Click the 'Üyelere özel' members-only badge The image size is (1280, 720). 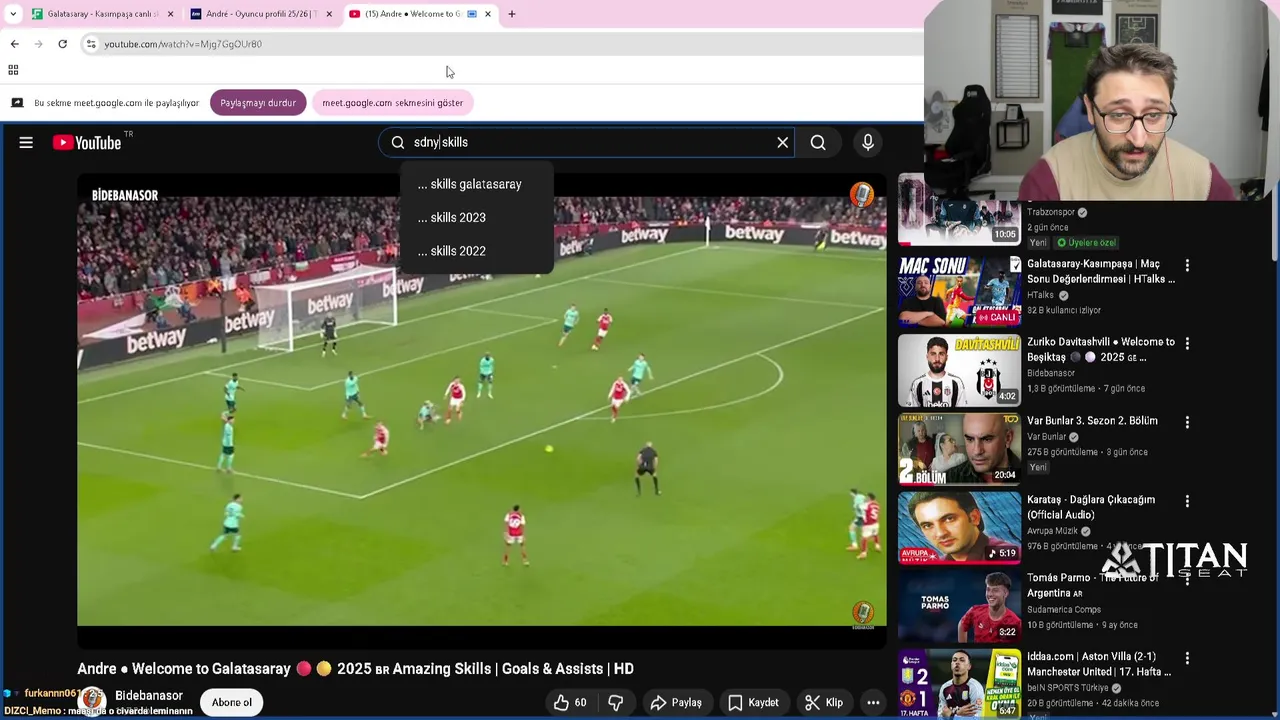tap(1086, 243)
